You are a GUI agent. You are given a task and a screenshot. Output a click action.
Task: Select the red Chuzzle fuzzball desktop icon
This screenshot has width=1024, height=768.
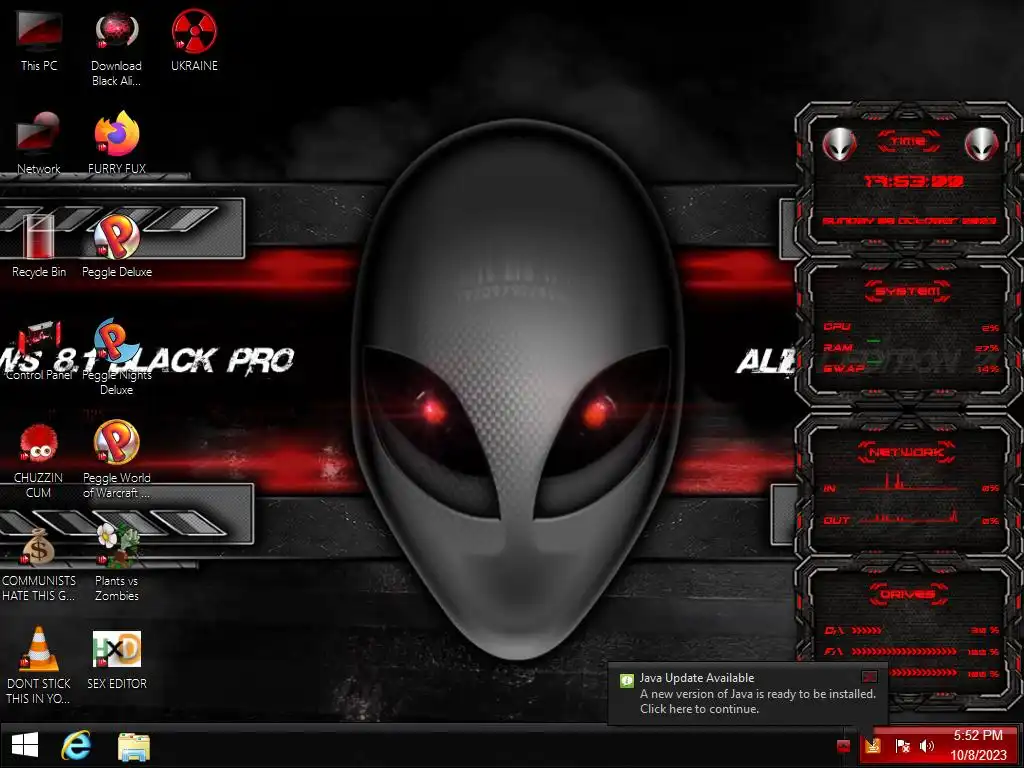(x=39, y=444)
